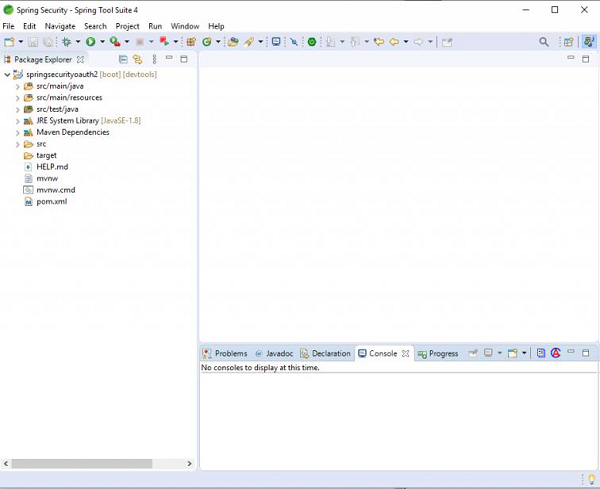
Task: Click the red circular A console icon
Action: point(556,353)
